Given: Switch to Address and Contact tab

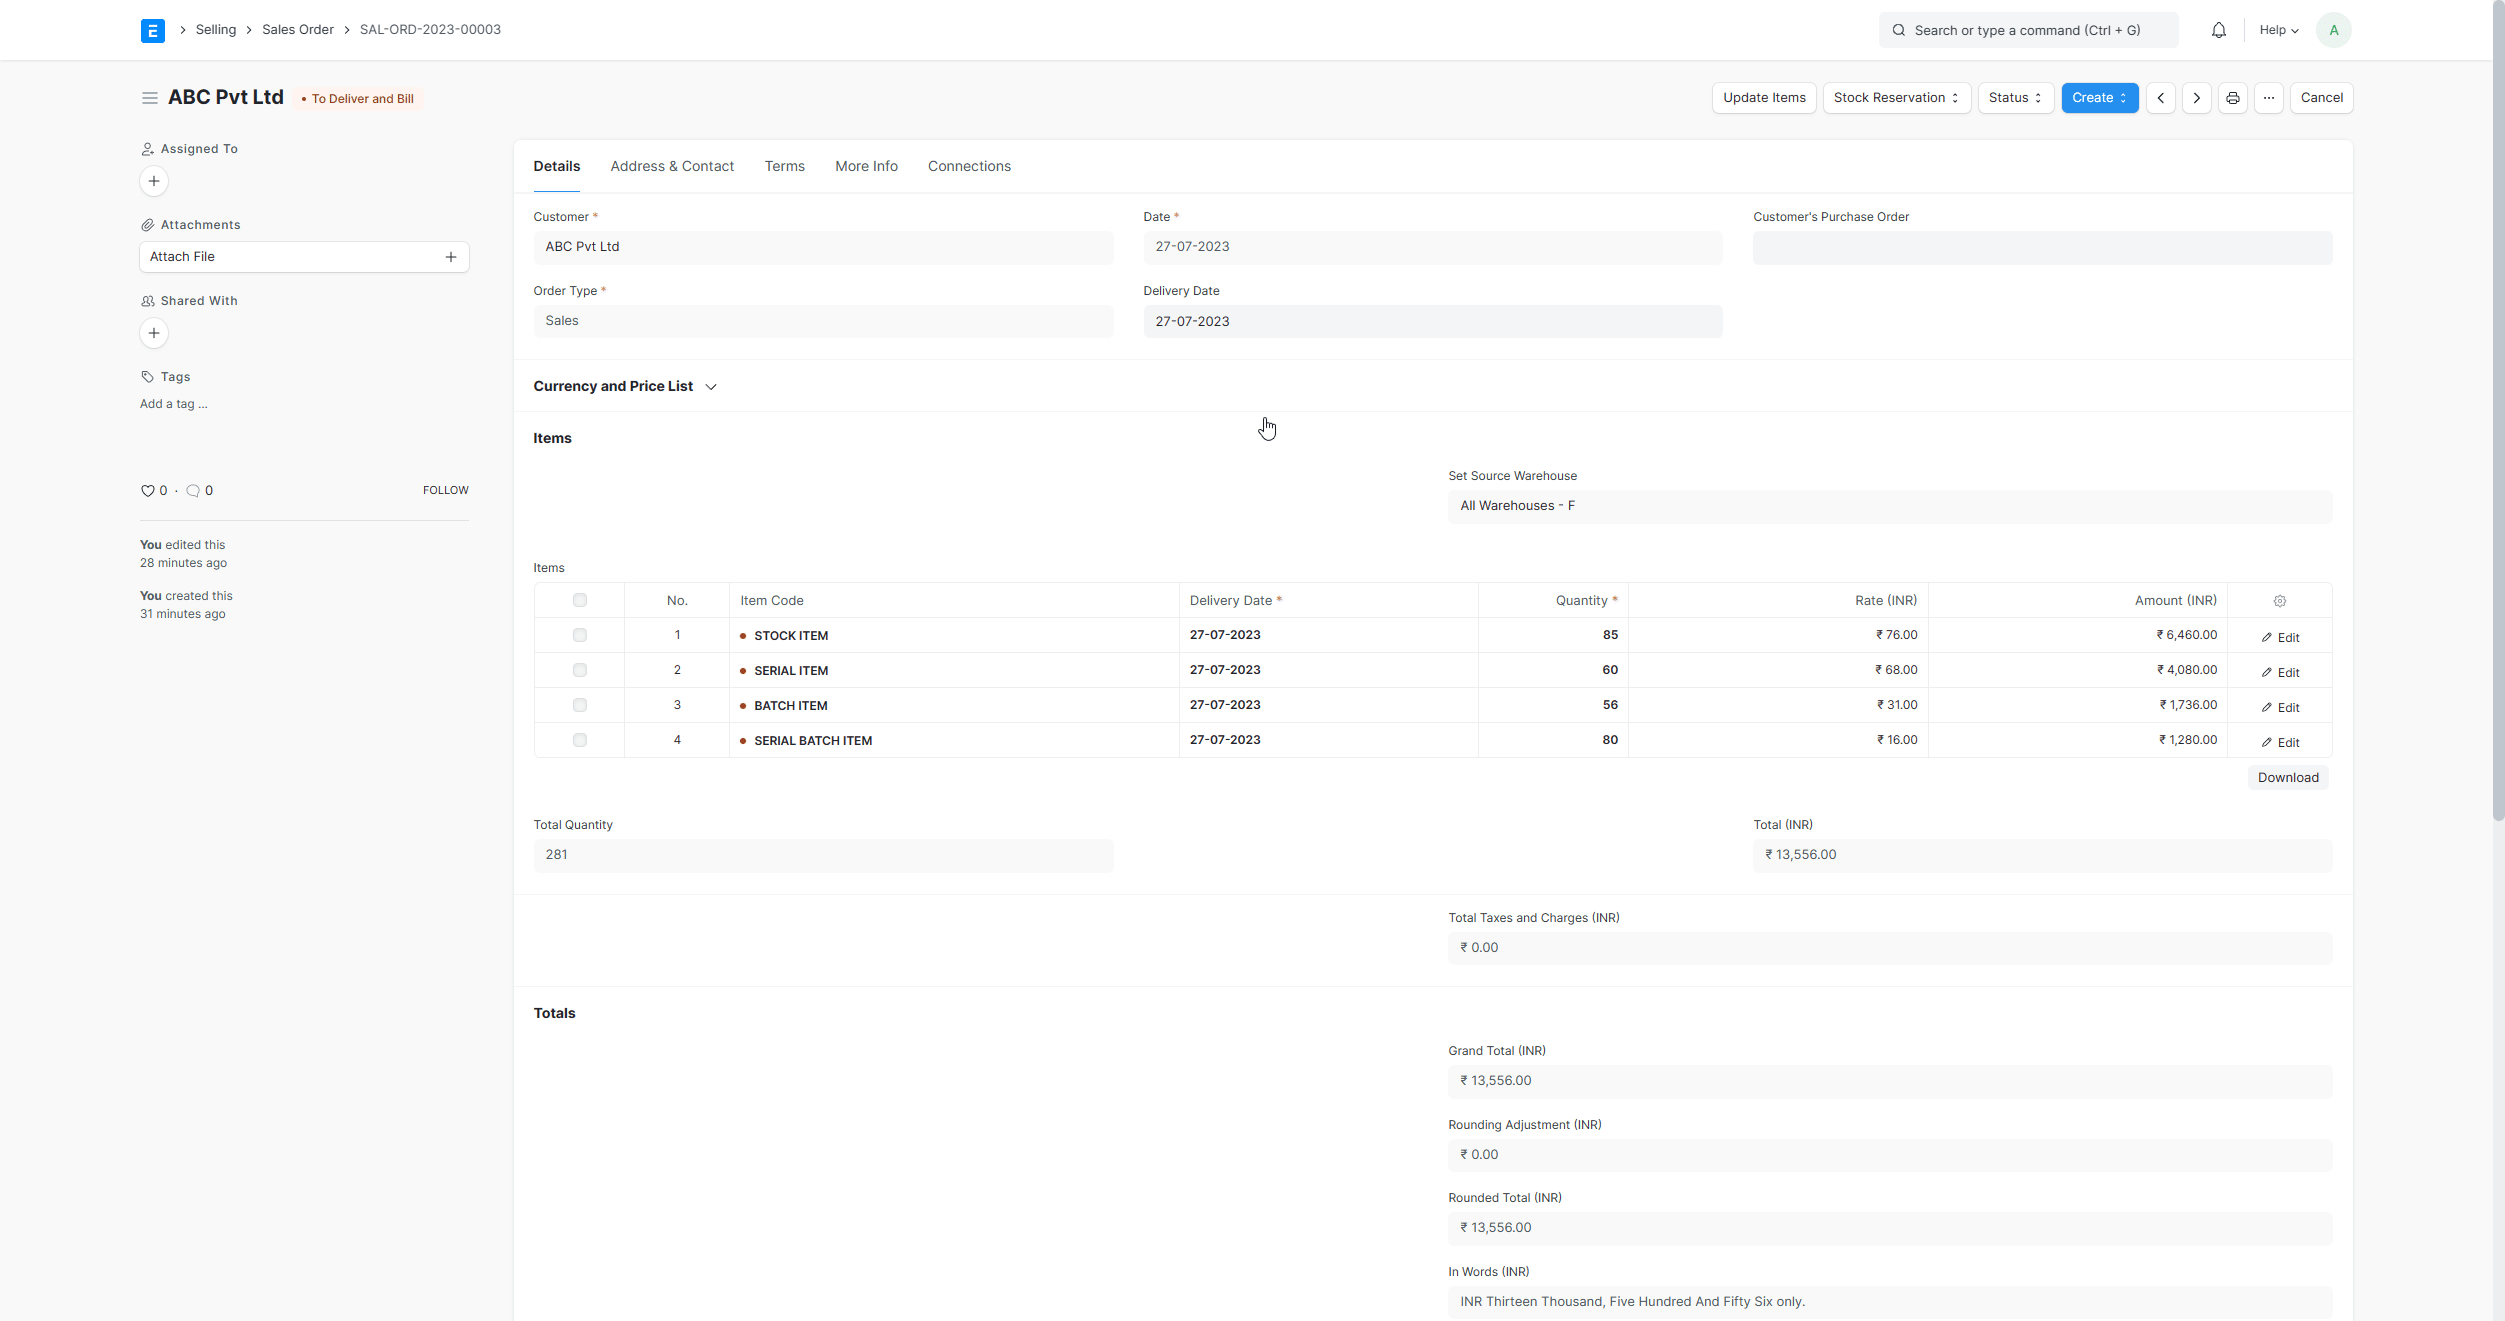Looking at the screenshot, I should tap(671, 166).
